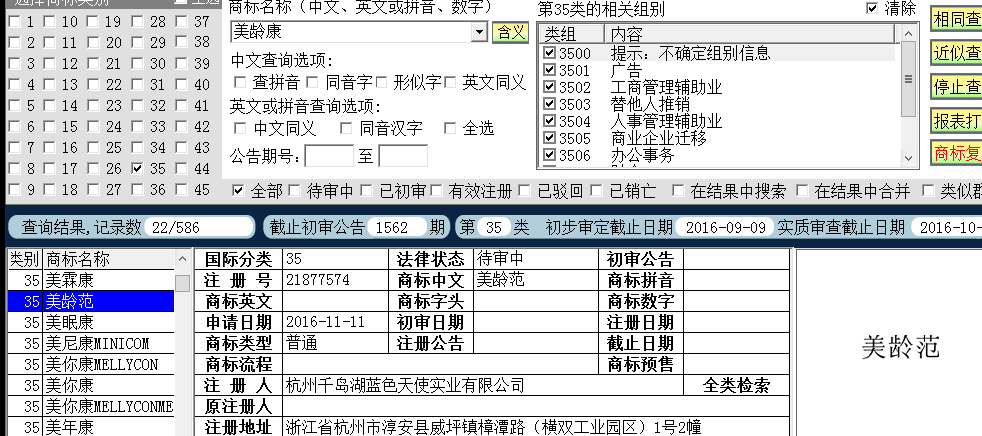Click the red 商标复 button
Viewport: 982px width, 436px height.
coord(956,152)
